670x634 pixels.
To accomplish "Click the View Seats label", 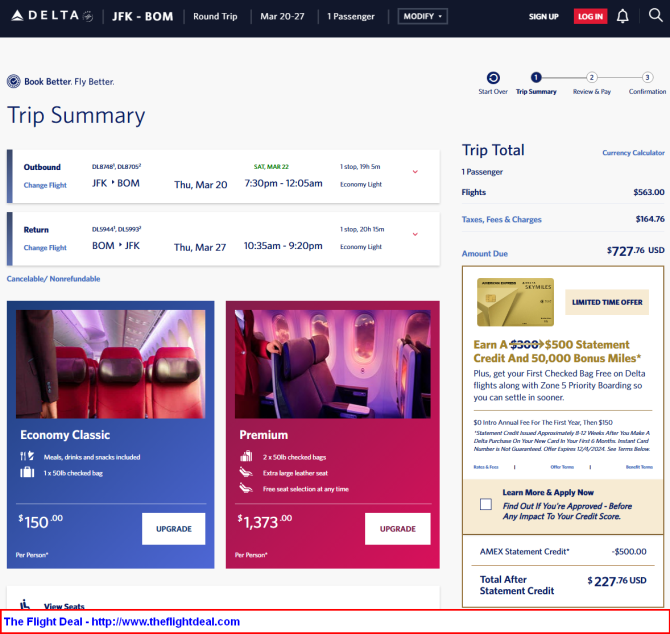I will pyautogui.click(x=64, y=606).
